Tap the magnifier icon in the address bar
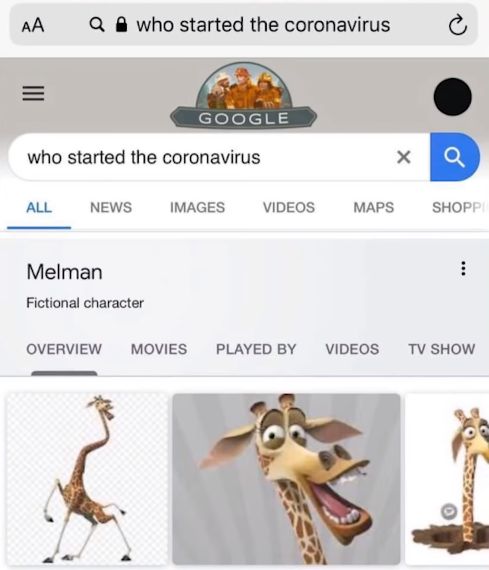The height and width of the screenshot is (570, 489). [97, 25]
